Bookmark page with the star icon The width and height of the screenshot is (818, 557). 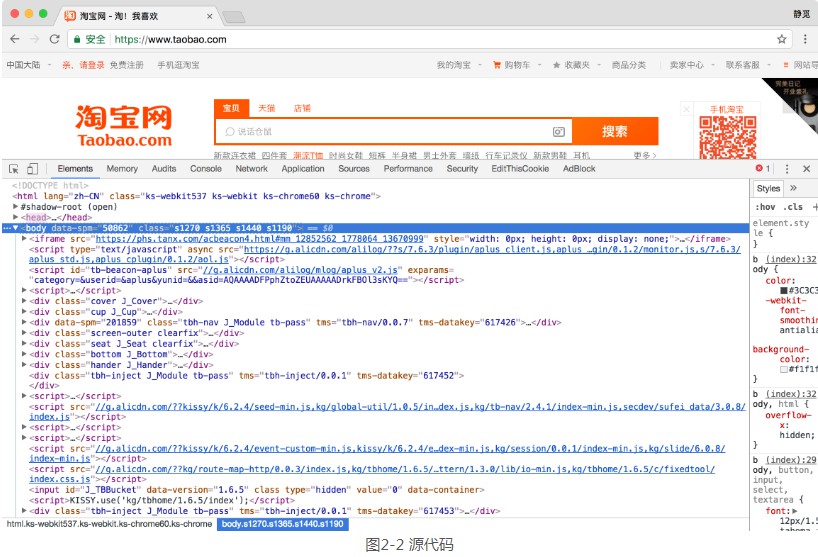(x=781, y=39)
